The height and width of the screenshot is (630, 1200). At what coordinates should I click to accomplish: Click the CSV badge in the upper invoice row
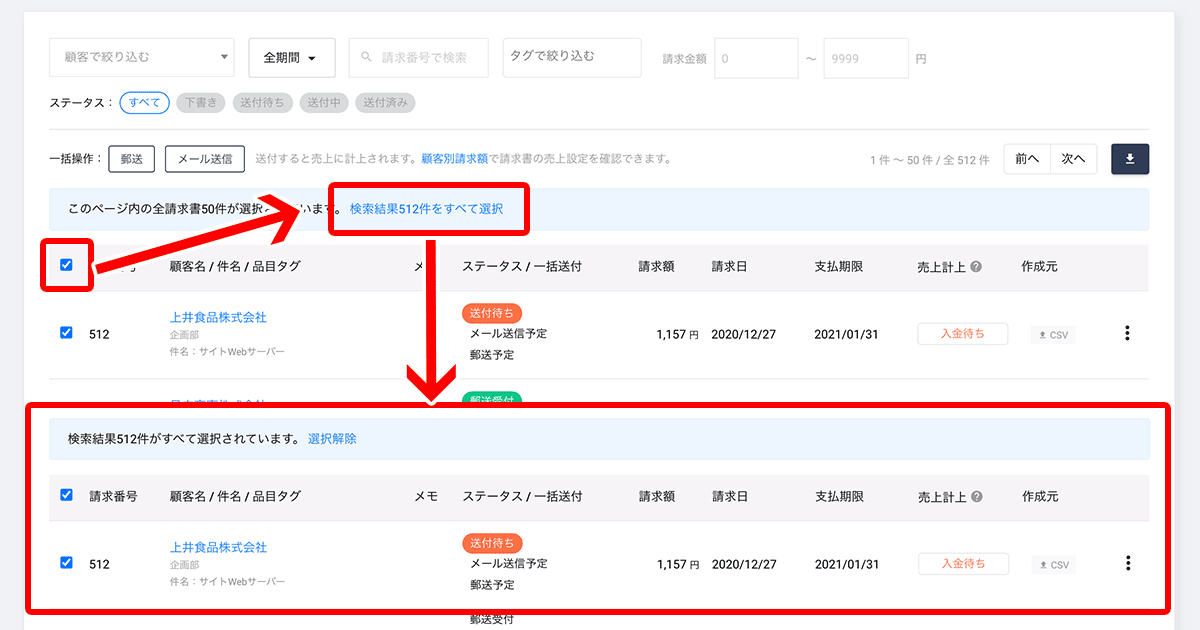1053,335
